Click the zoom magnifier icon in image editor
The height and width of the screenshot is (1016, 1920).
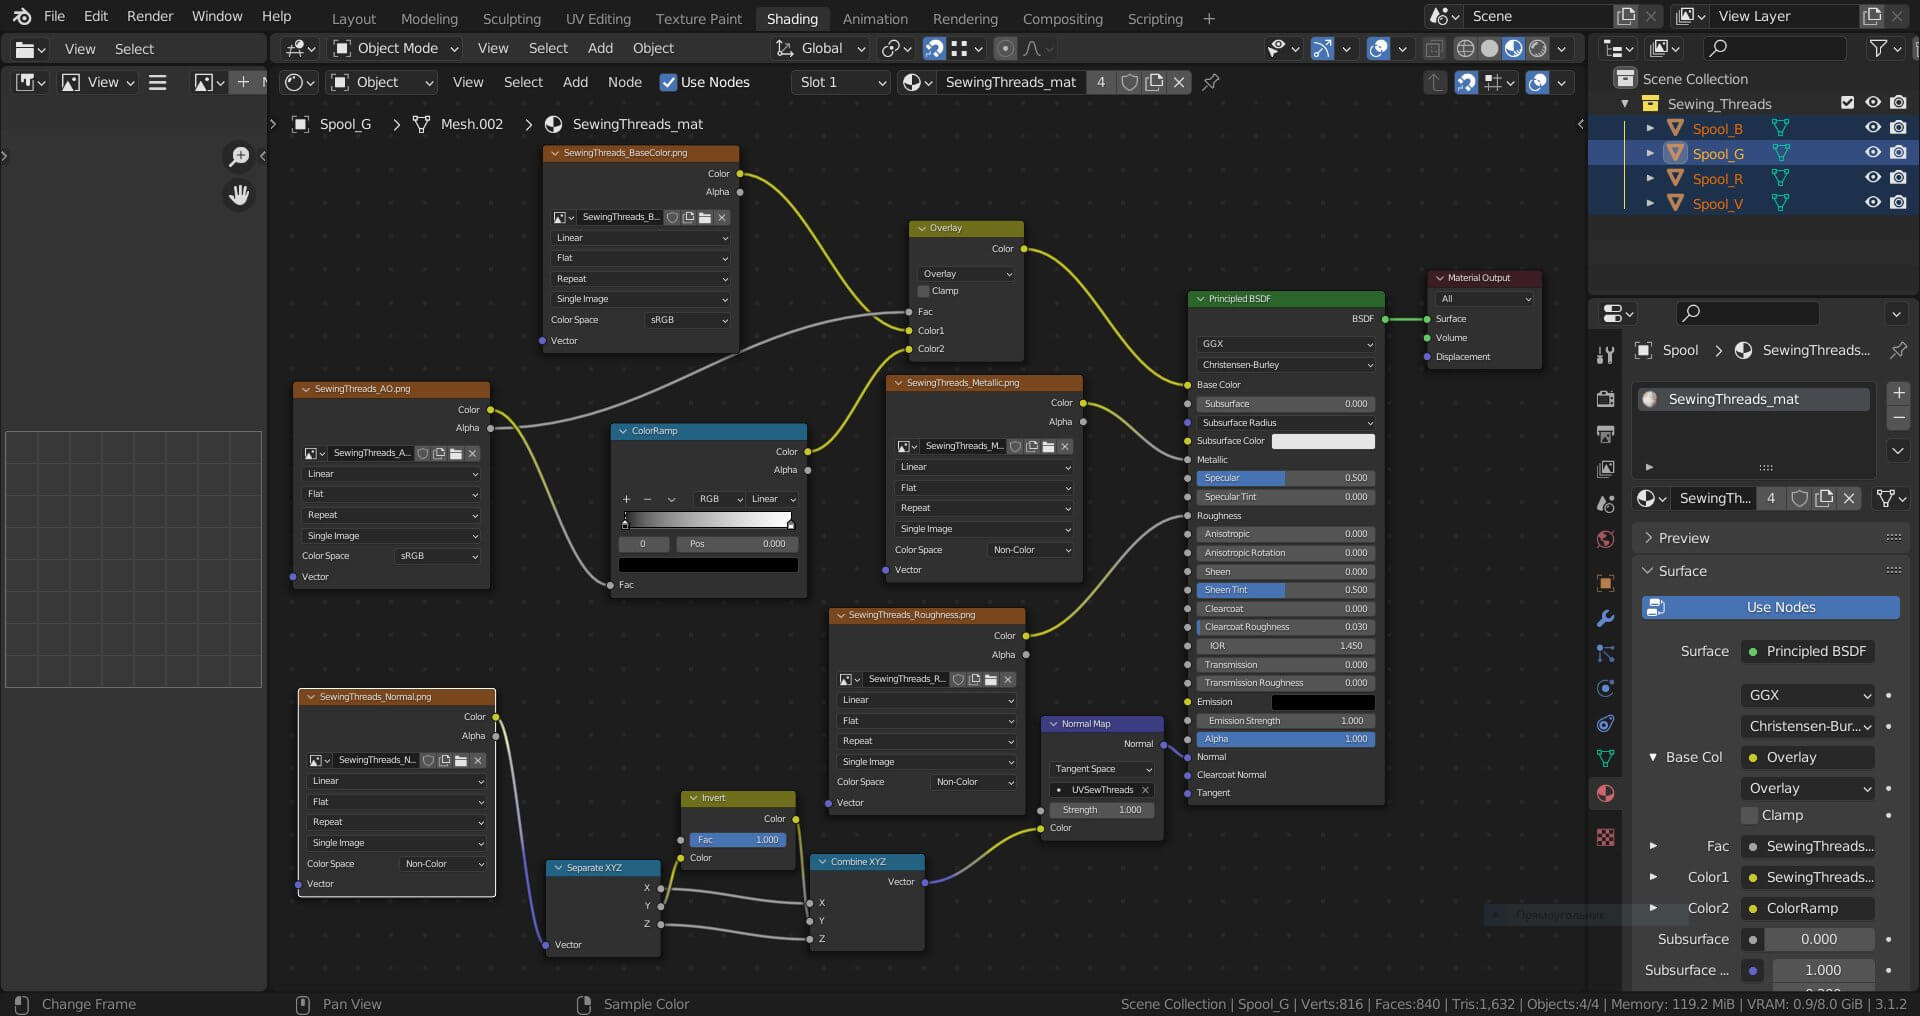point(239,156)
